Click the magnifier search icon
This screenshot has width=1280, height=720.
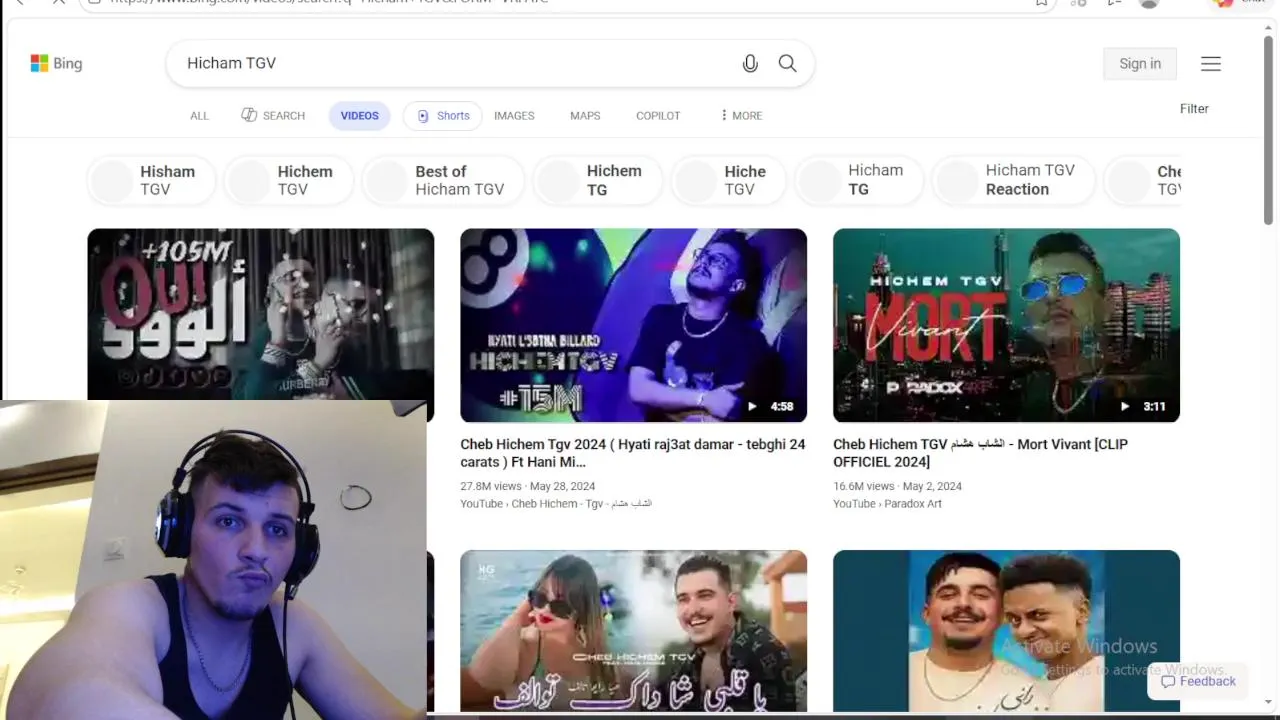click(788, 63)
